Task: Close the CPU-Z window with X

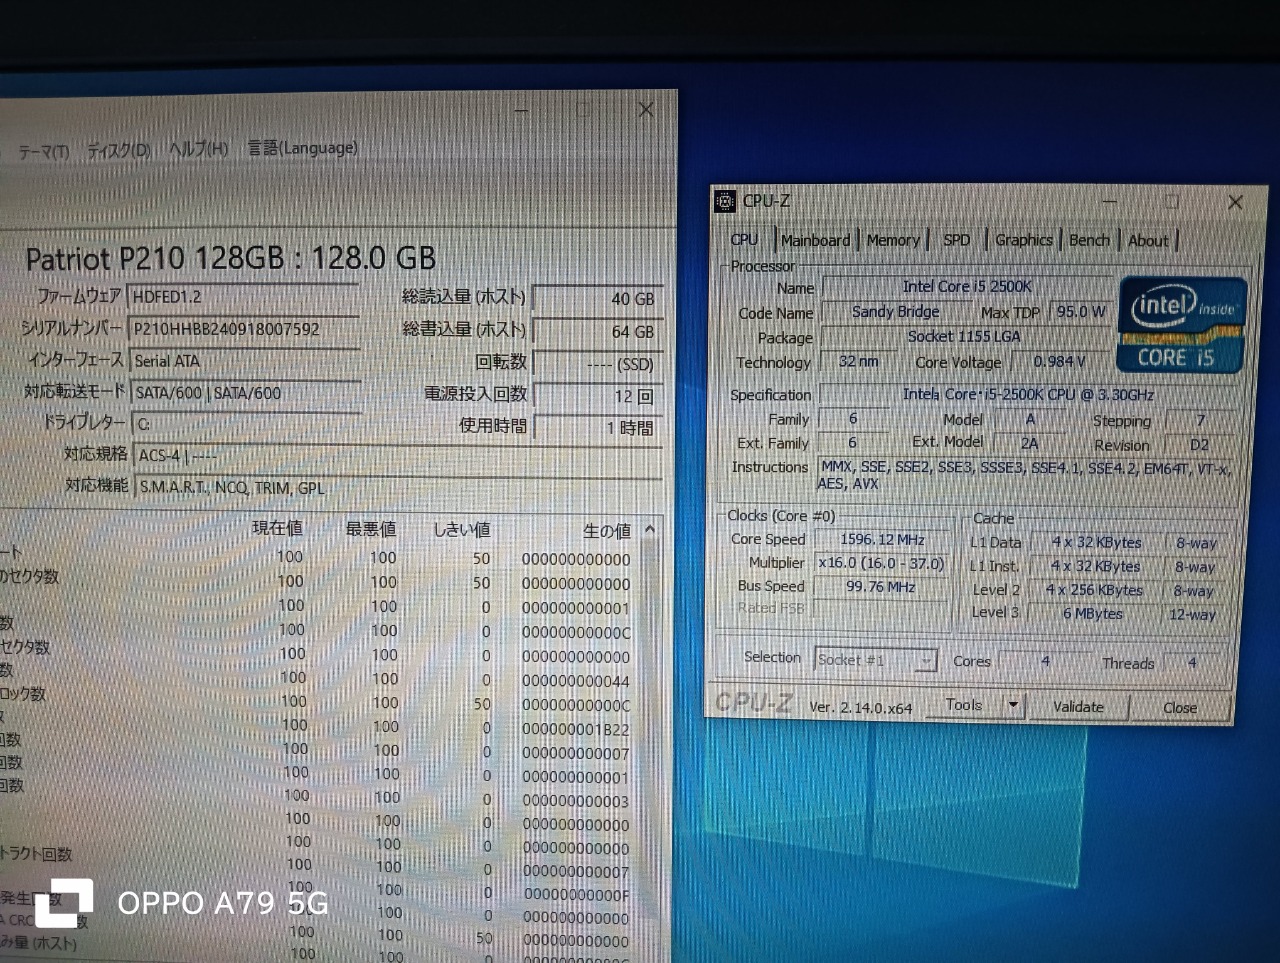Action: click(1235, 203)
